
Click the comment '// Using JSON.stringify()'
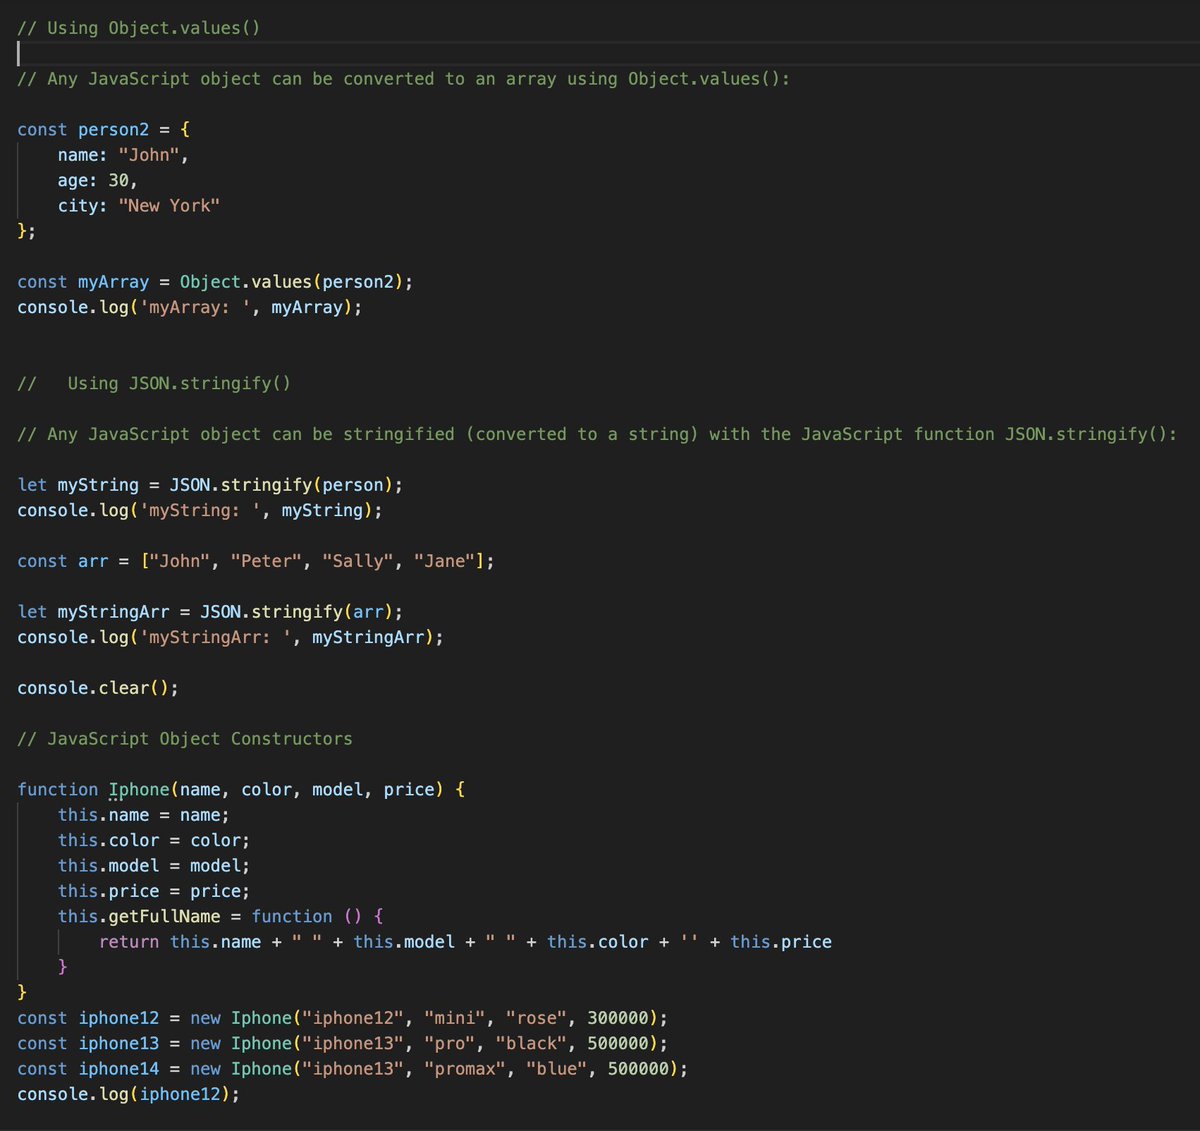point(154,383)
